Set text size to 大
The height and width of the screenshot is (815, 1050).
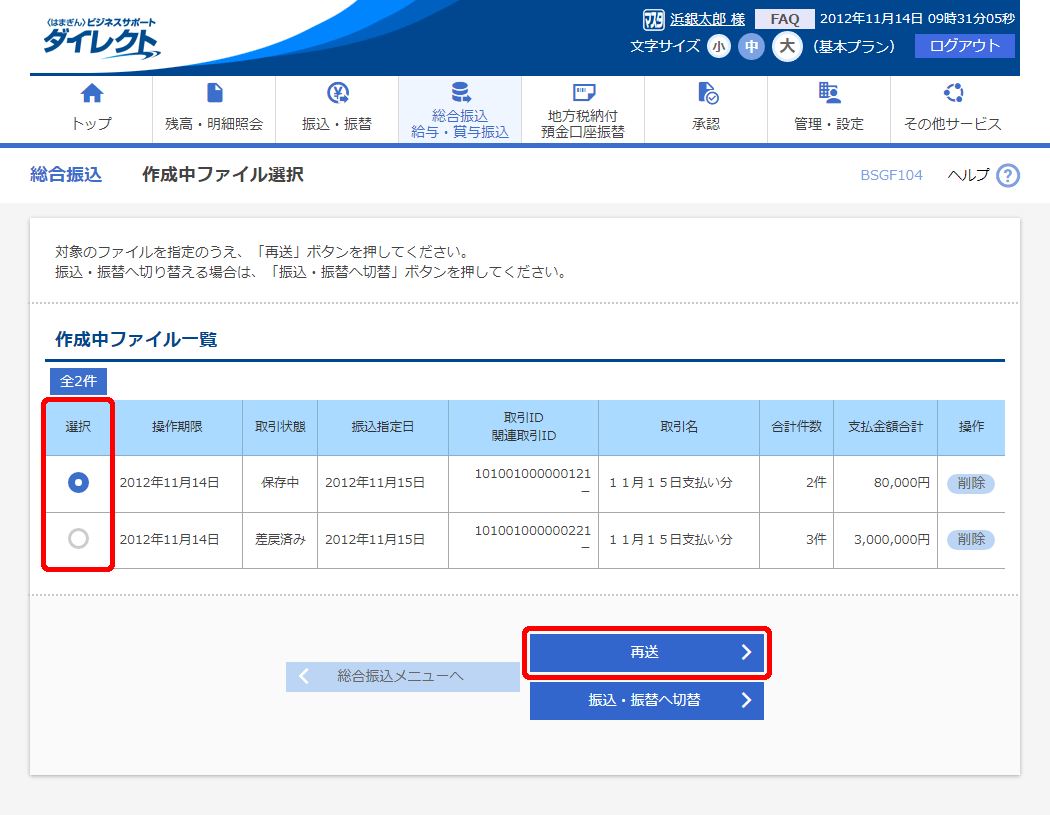point(787,47)
